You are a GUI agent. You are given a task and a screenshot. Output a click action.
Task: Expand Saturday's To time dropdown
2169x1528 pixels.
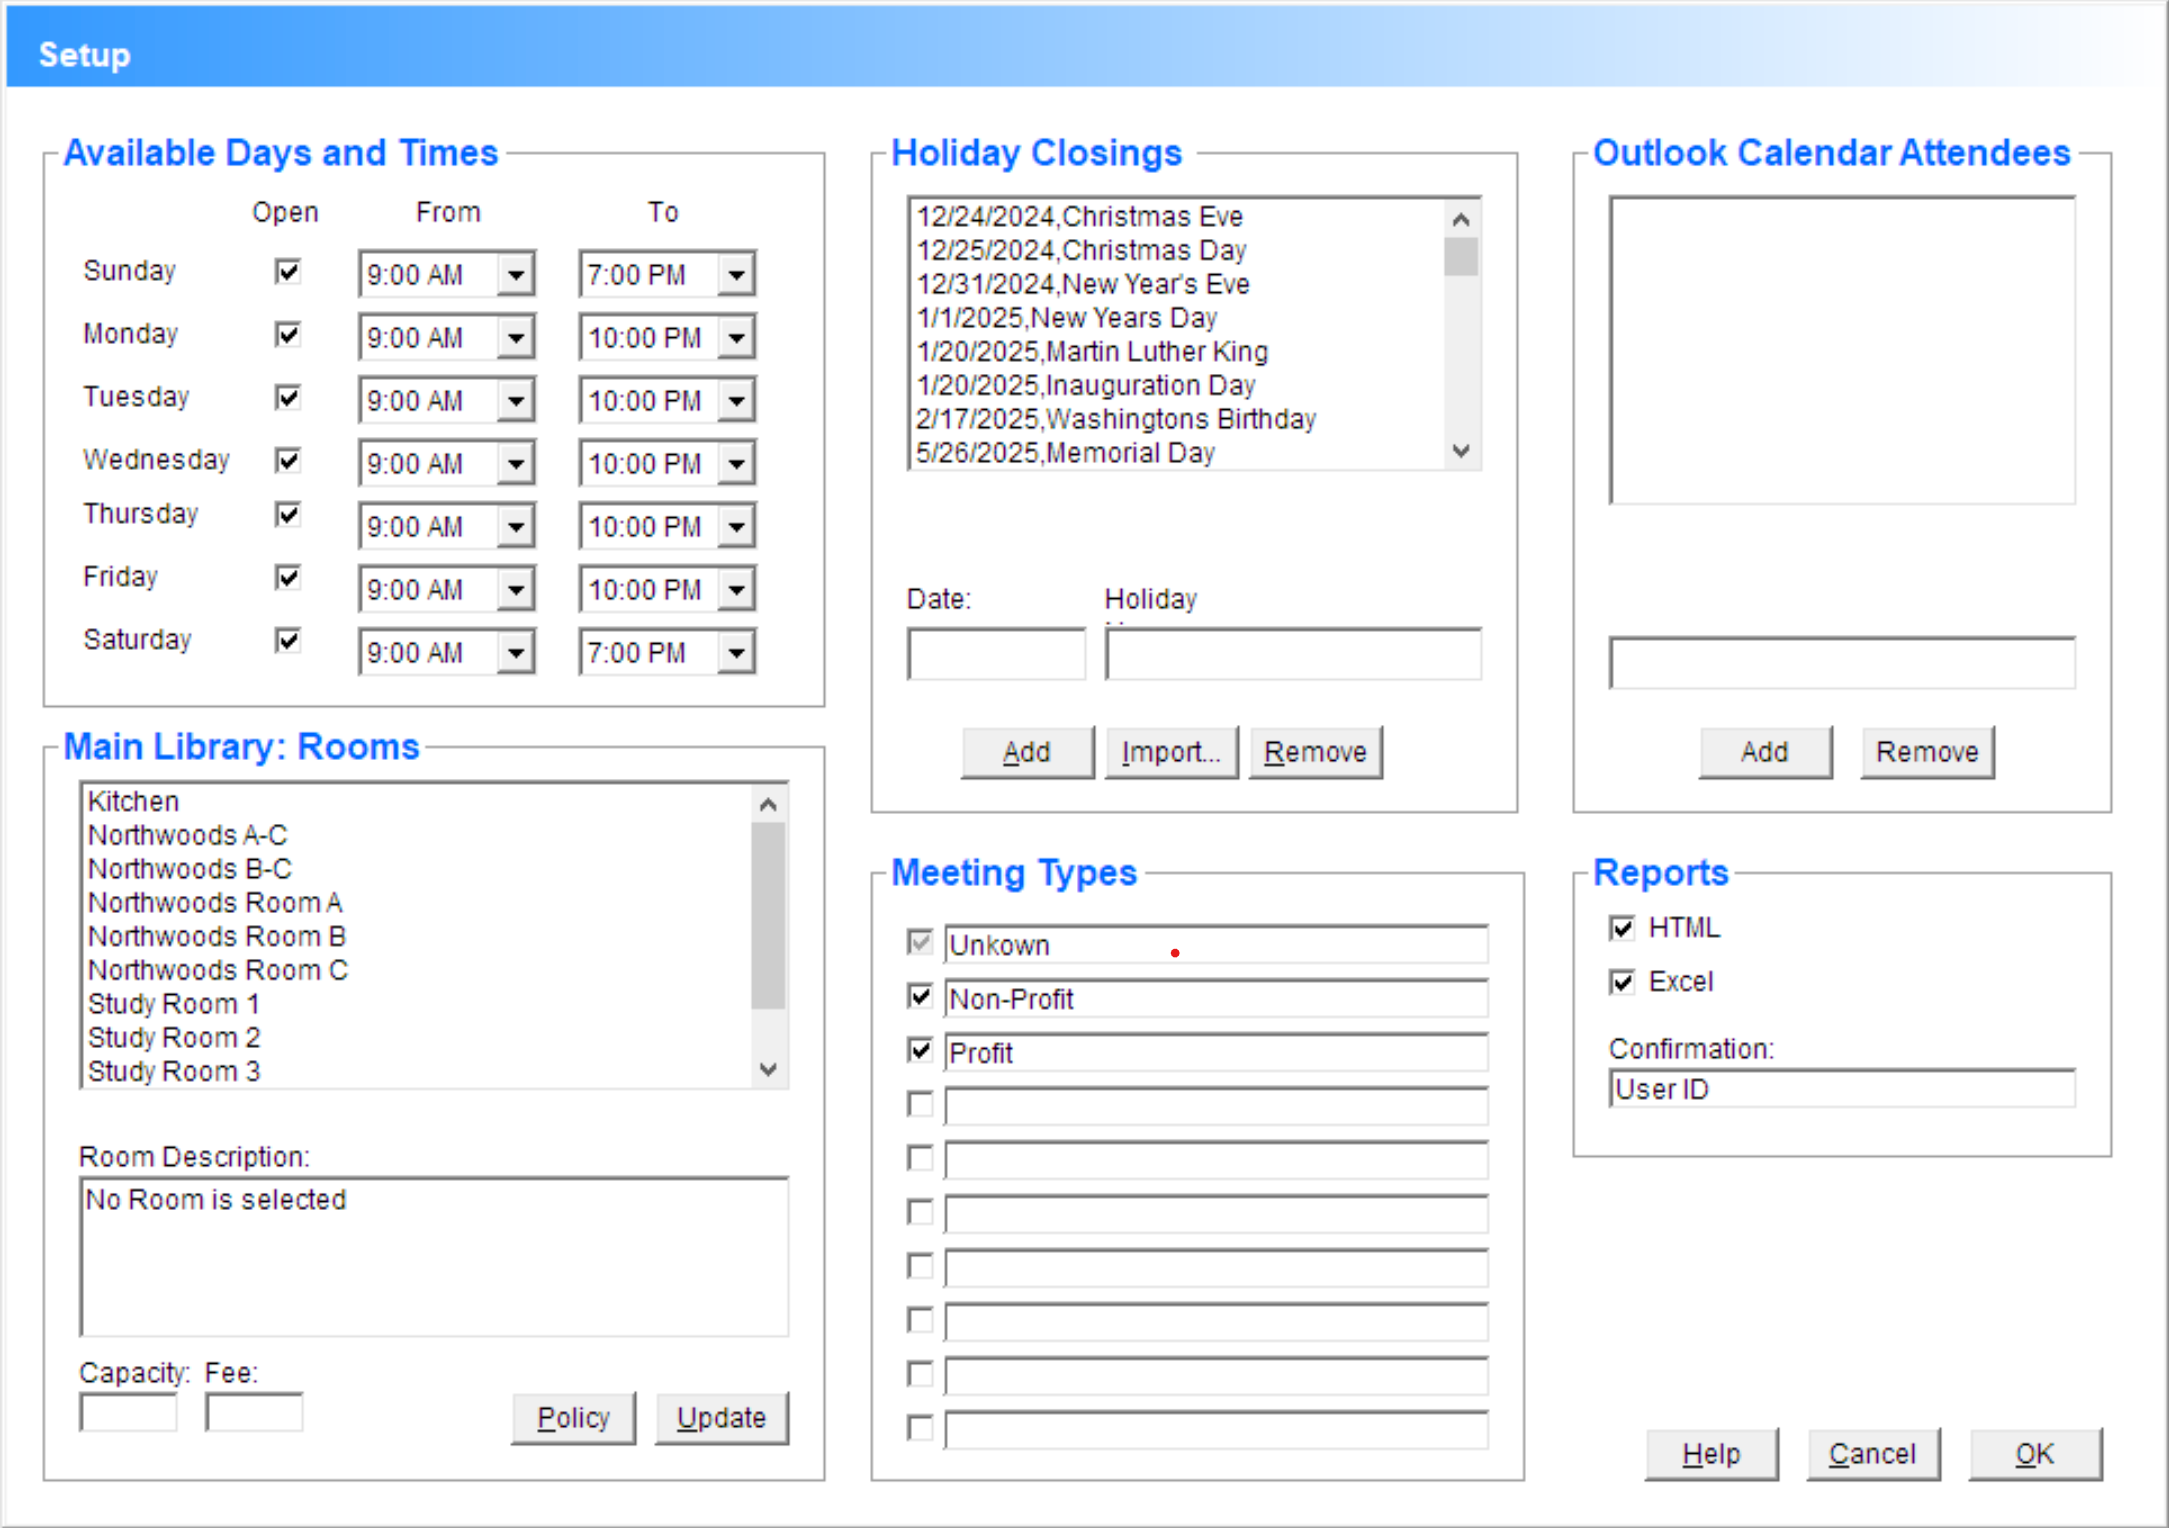[x=737, y=653]
